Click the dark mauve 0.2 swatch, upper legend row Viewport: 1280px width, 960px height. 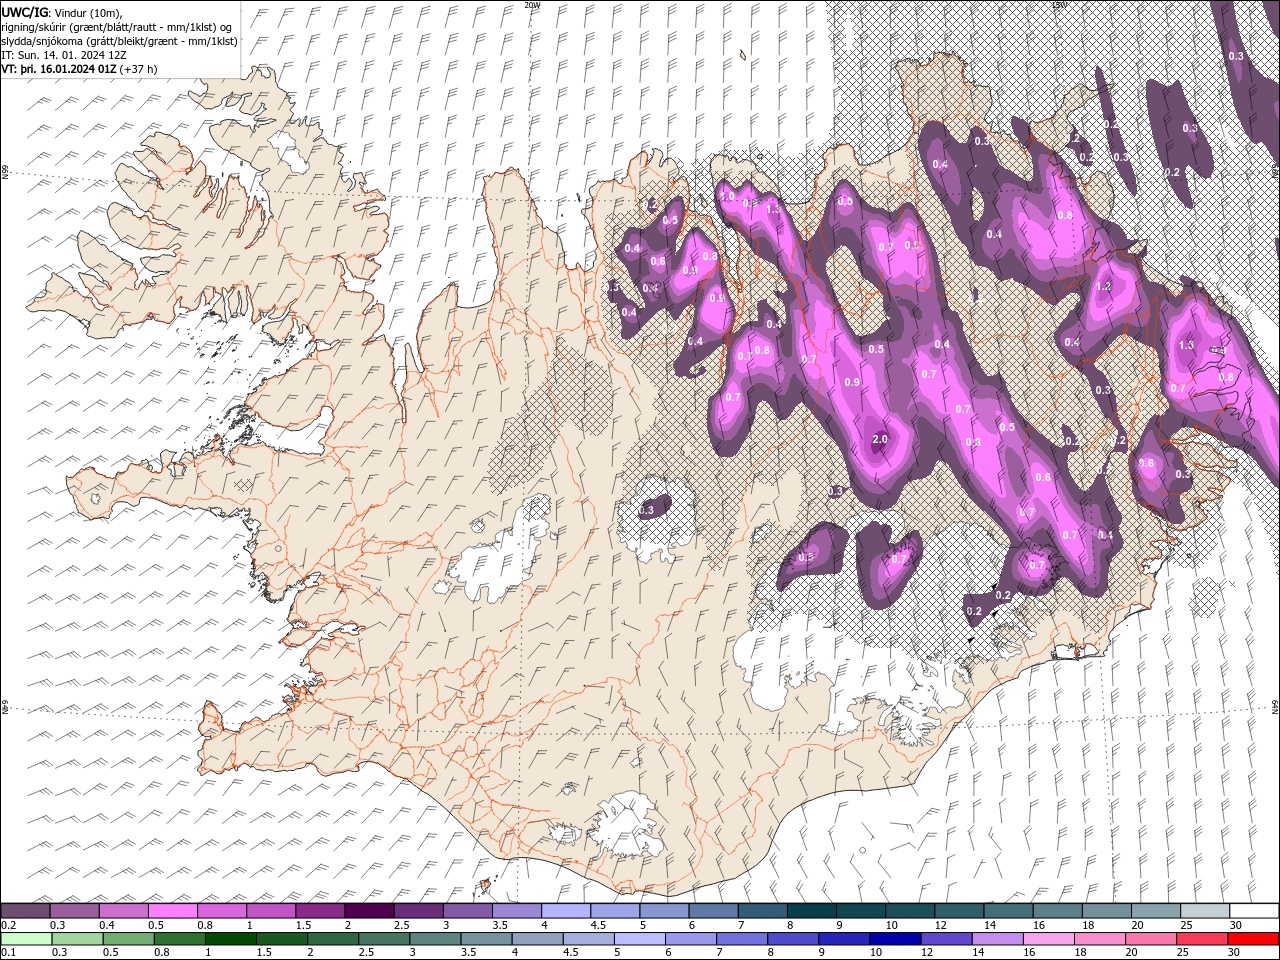pyautogui.click(x=26, y=911)
